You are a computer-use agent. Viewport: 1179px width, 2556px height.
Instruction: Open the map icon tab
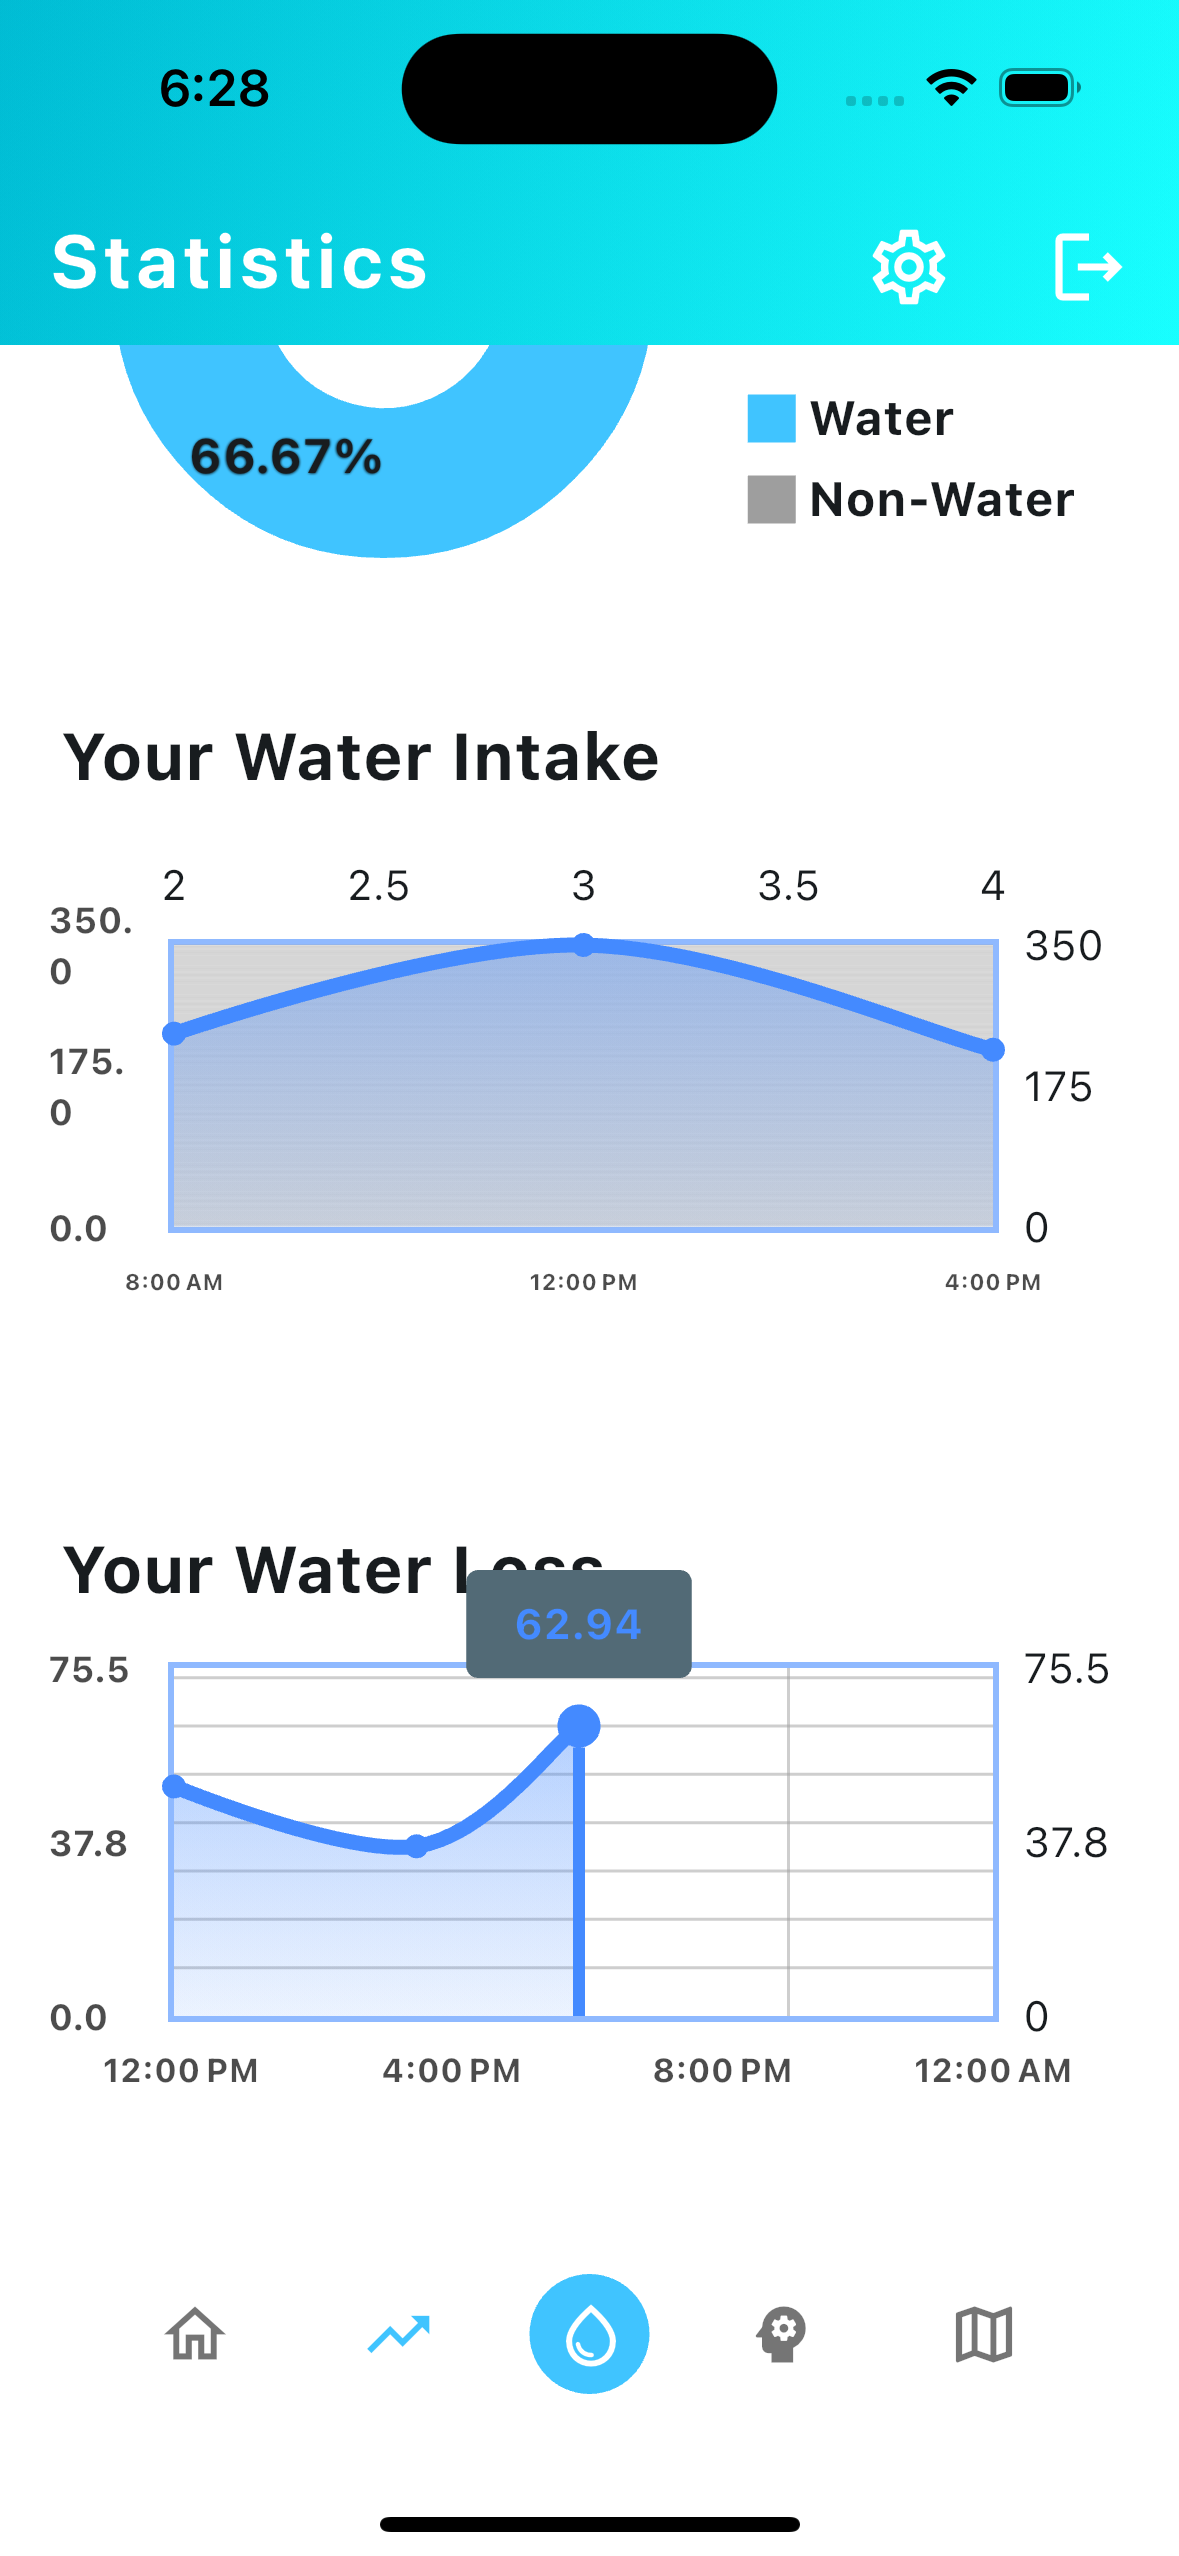click(984, 2334)
